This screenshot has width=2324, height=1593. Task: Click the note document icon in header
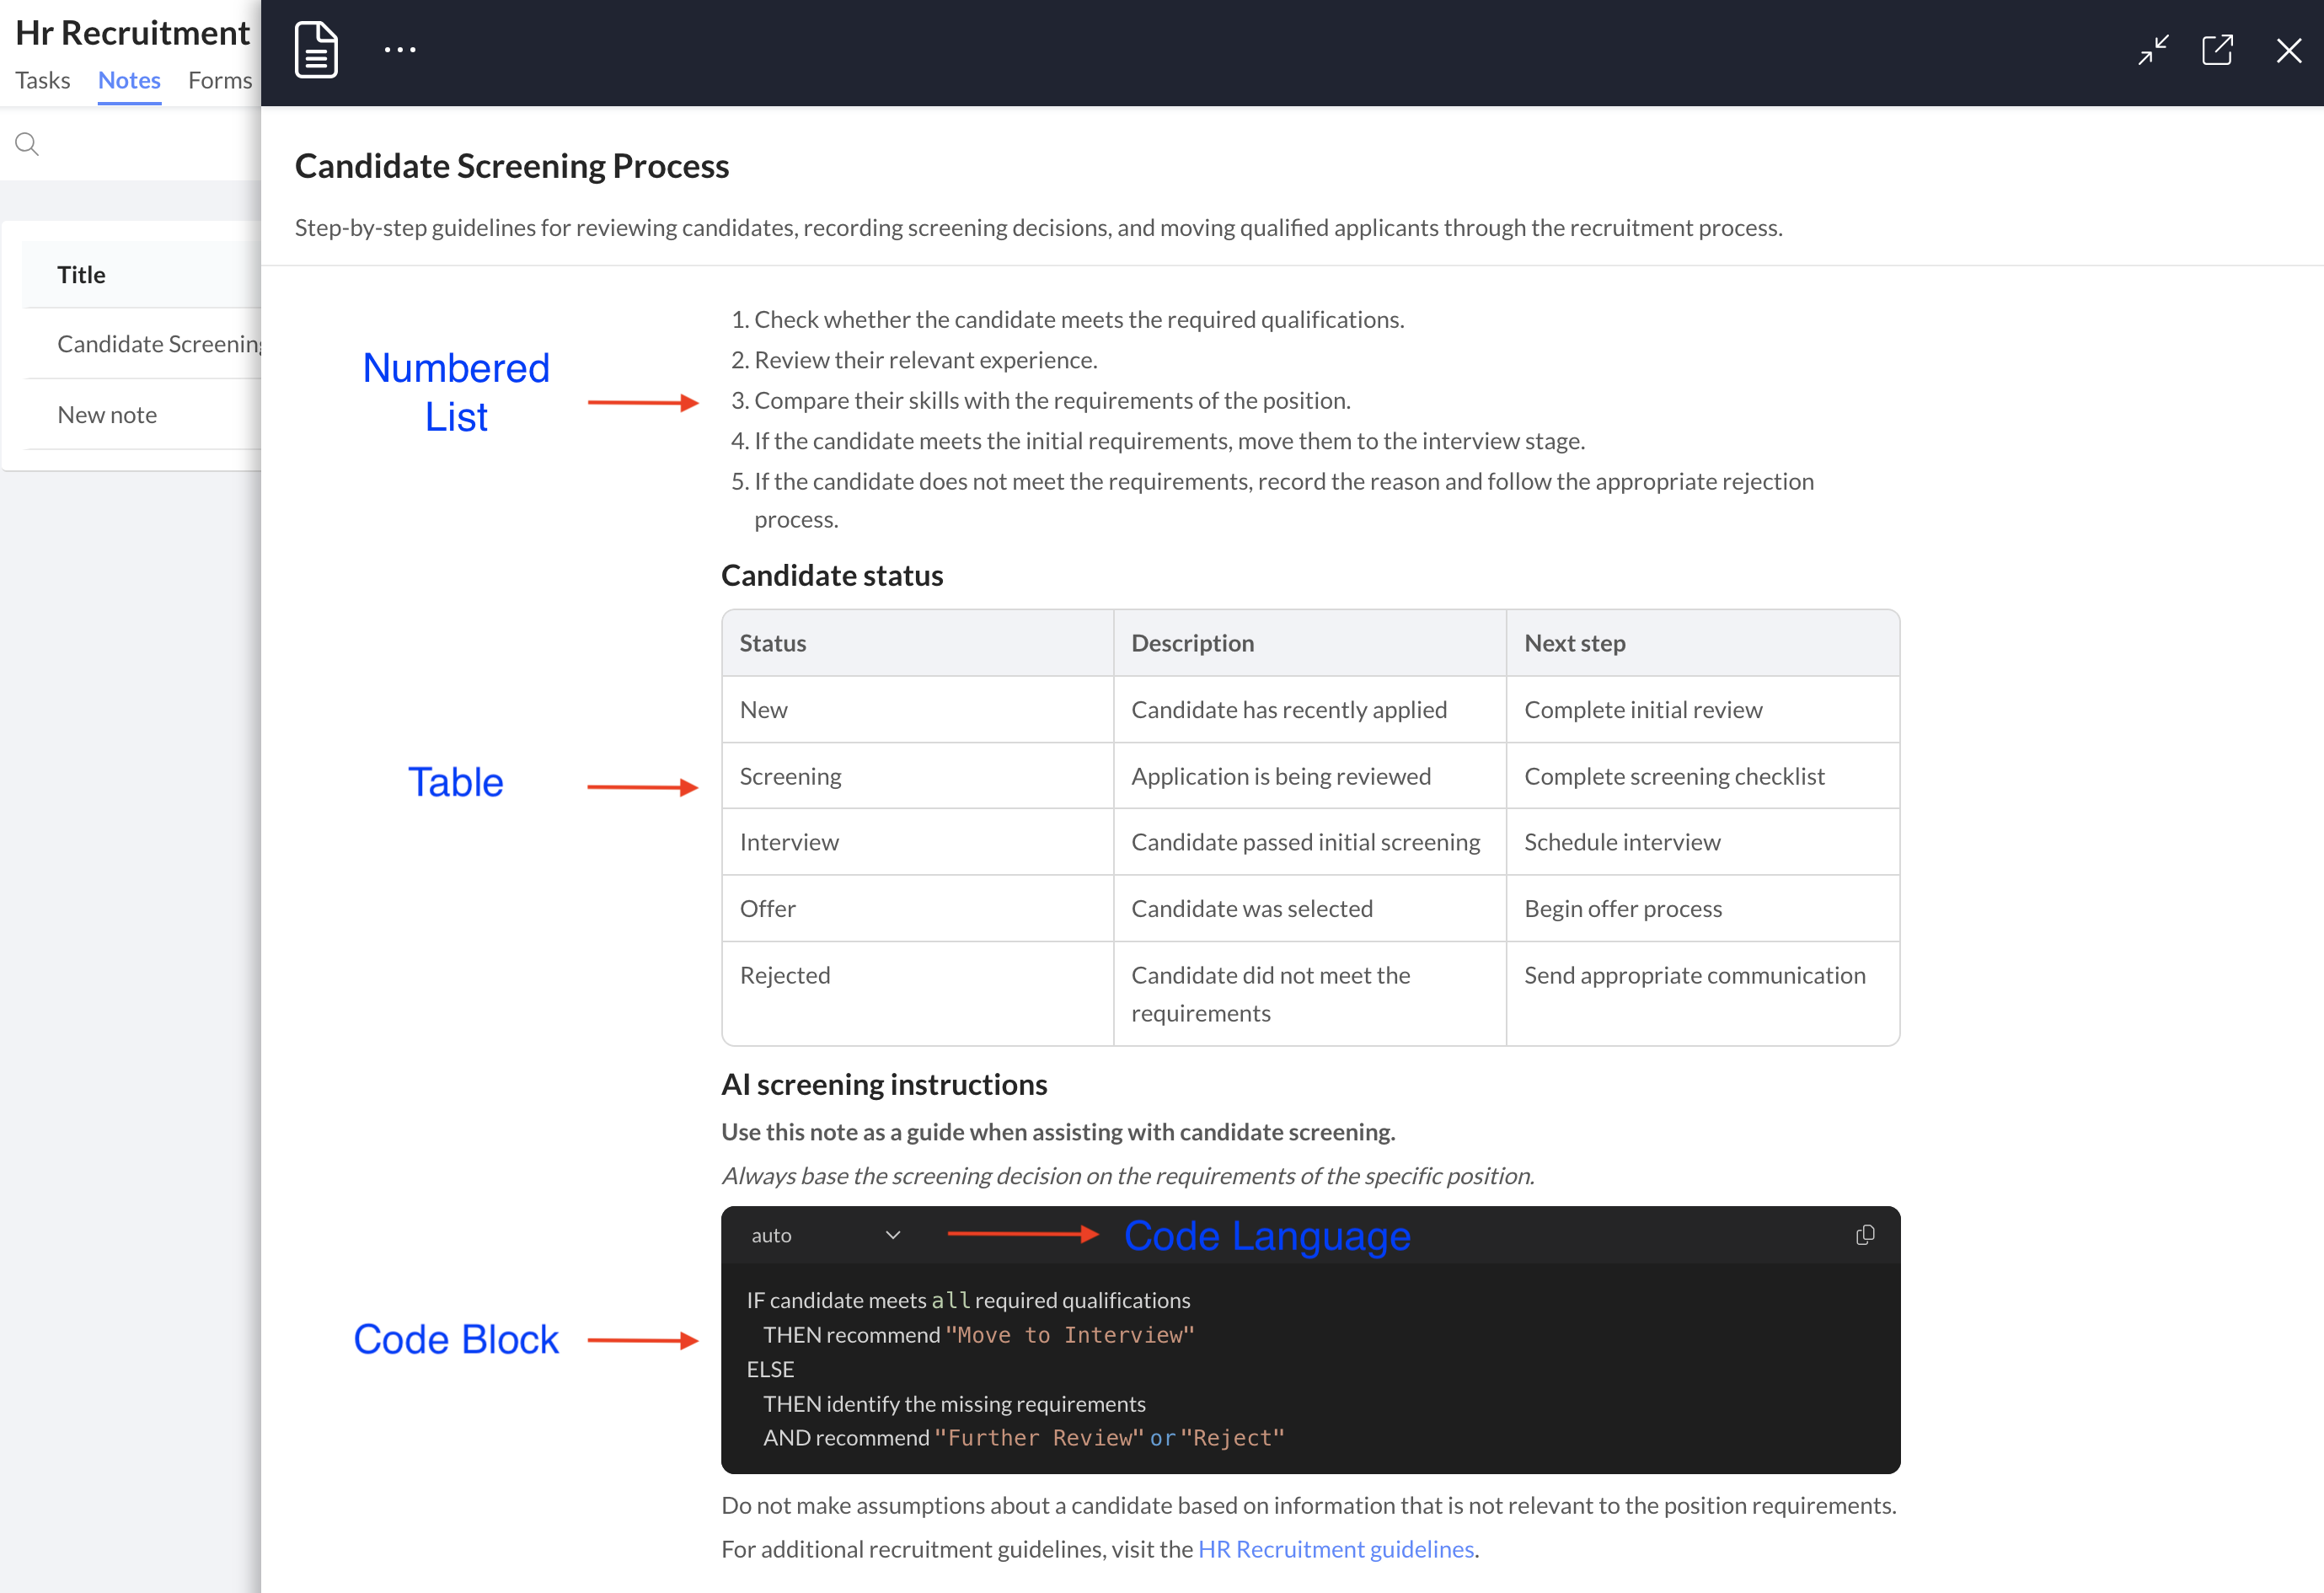point(316,49)
